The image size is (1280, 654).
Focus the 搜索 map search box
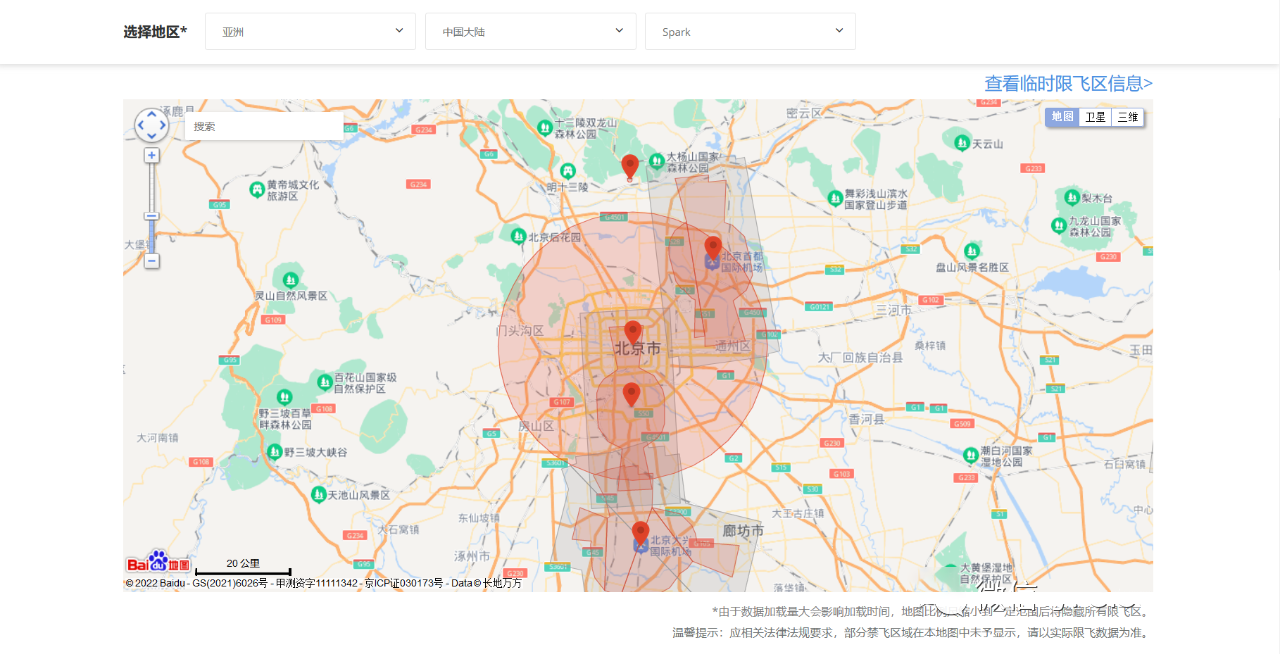(x=264, y=127)
